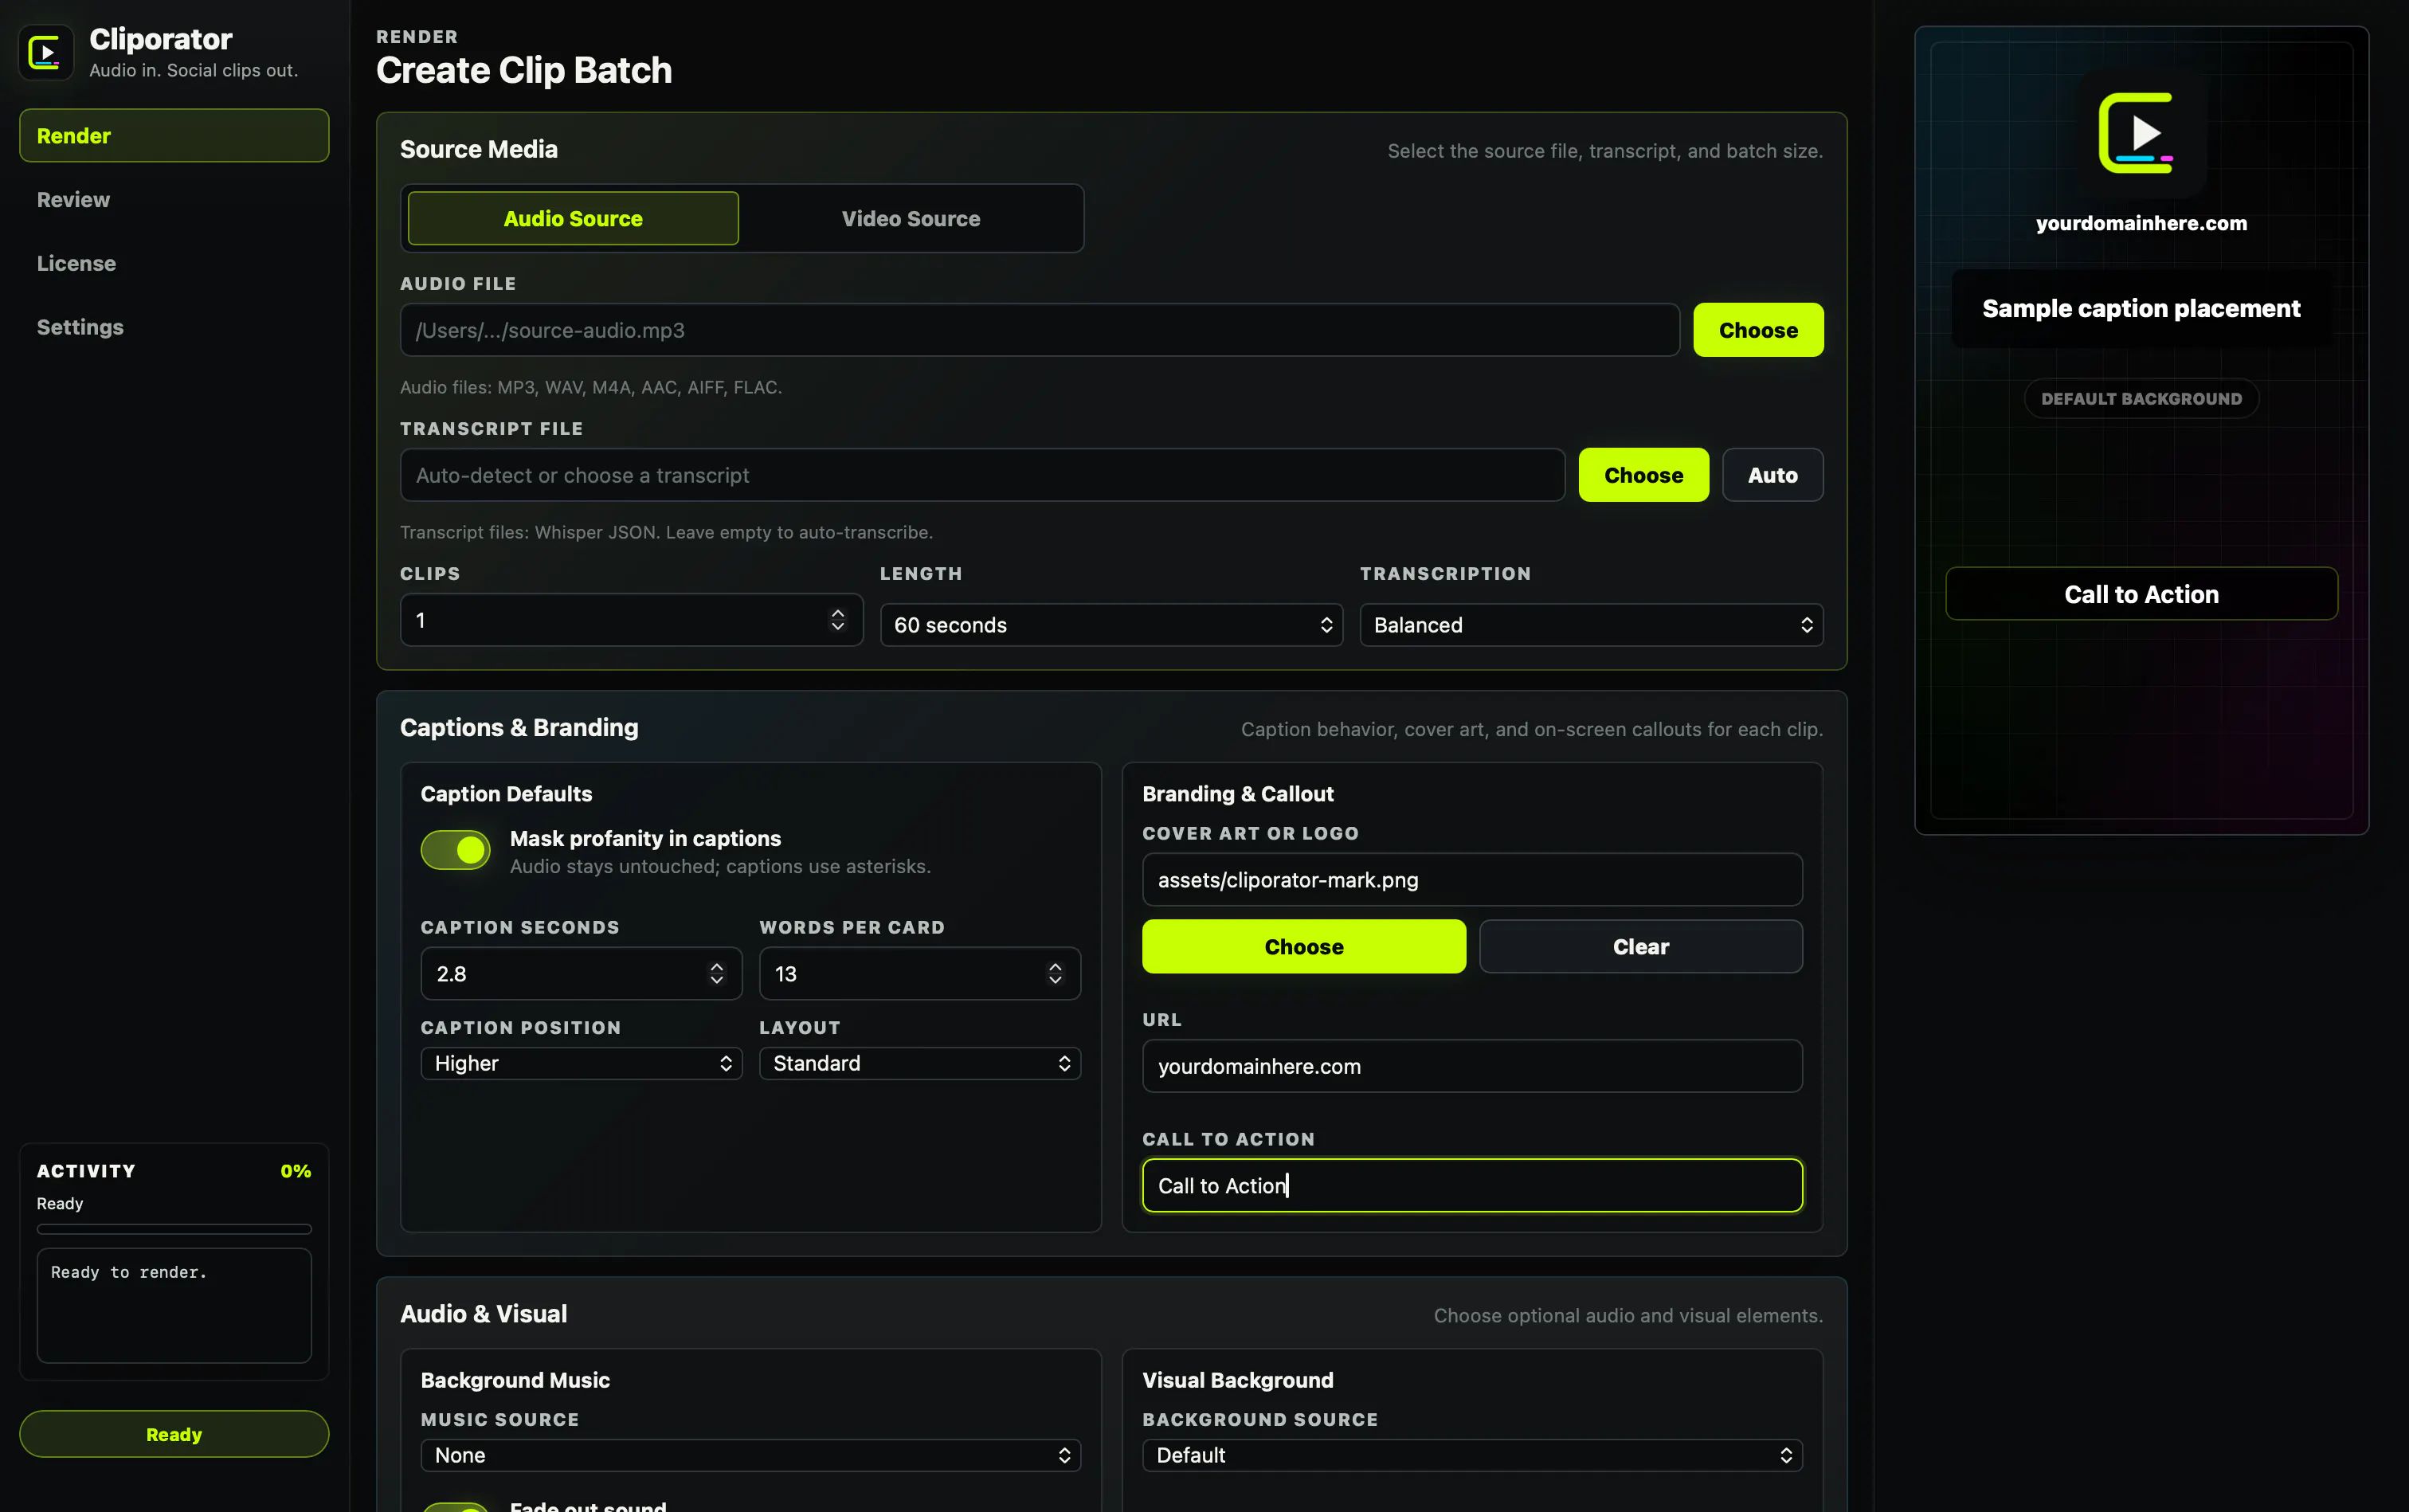Click the 'Create Clip Batch' heading
2409x1512 pixels.
click(524, 70)
